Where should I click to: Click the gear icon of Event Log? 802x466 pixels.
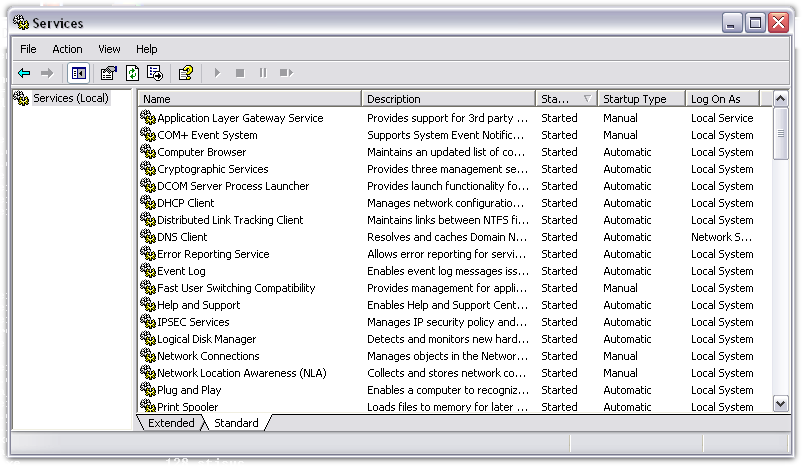(x=148, y=271)
